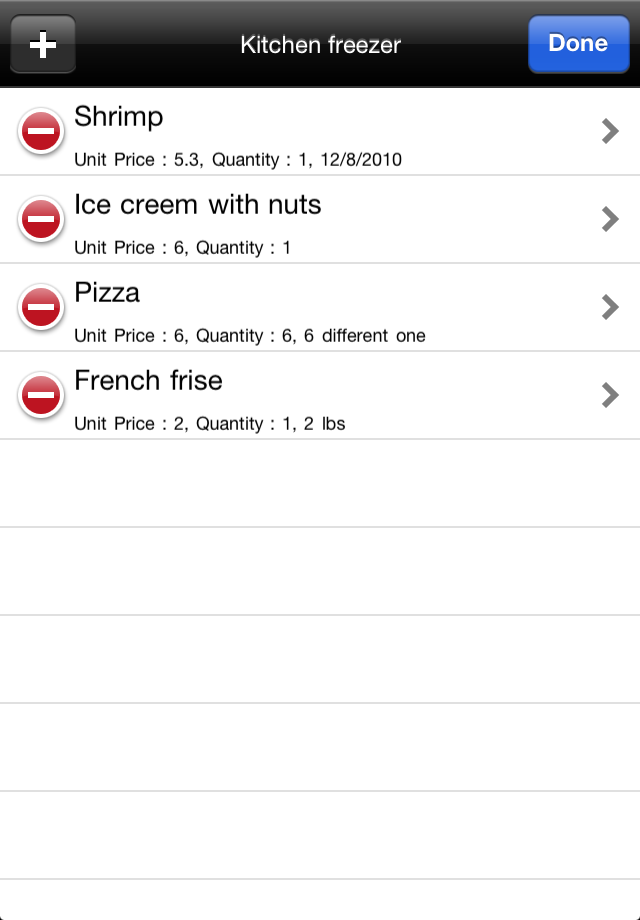Tap Pizza's '6 different one' details line

coord(249,336)
